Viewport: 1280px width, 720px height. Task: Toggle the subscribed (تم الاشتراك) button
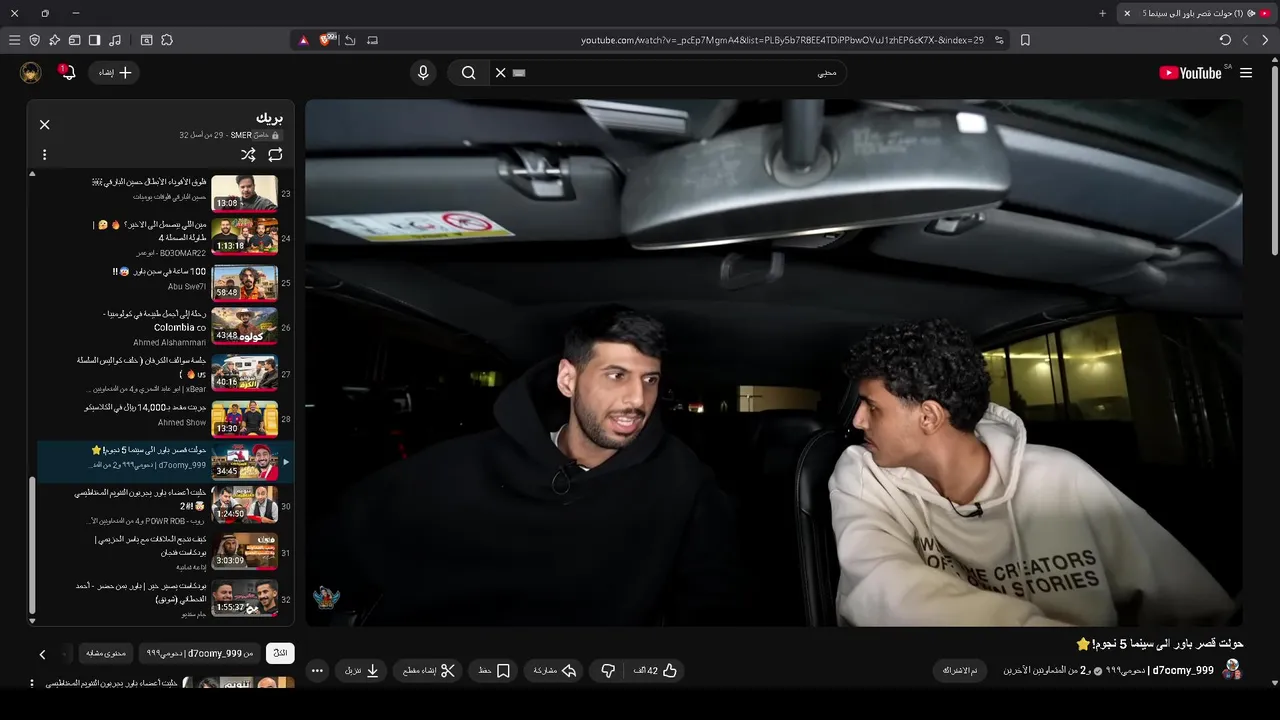point(960,670)
